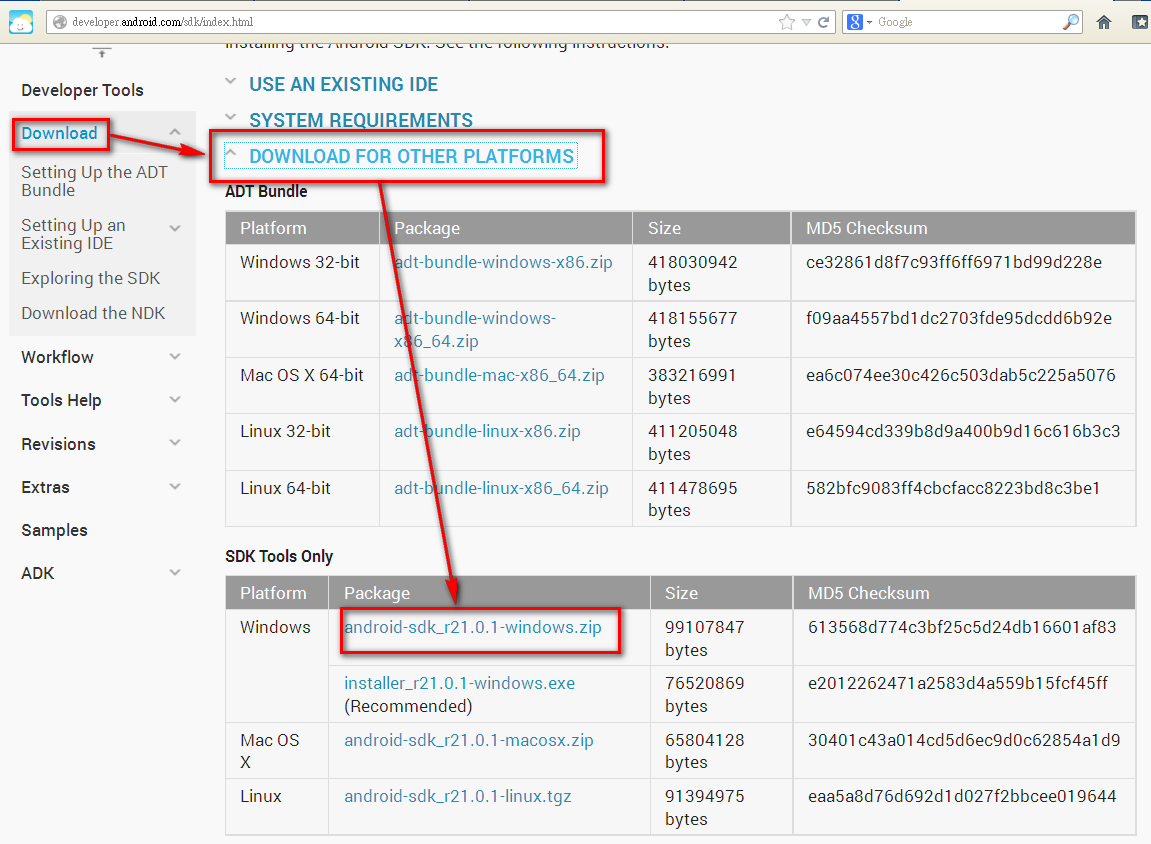This screenshot has width=1151, height=844.
Task: Download adt-bundle-mac-x86_64.zip
Action: 499,375
